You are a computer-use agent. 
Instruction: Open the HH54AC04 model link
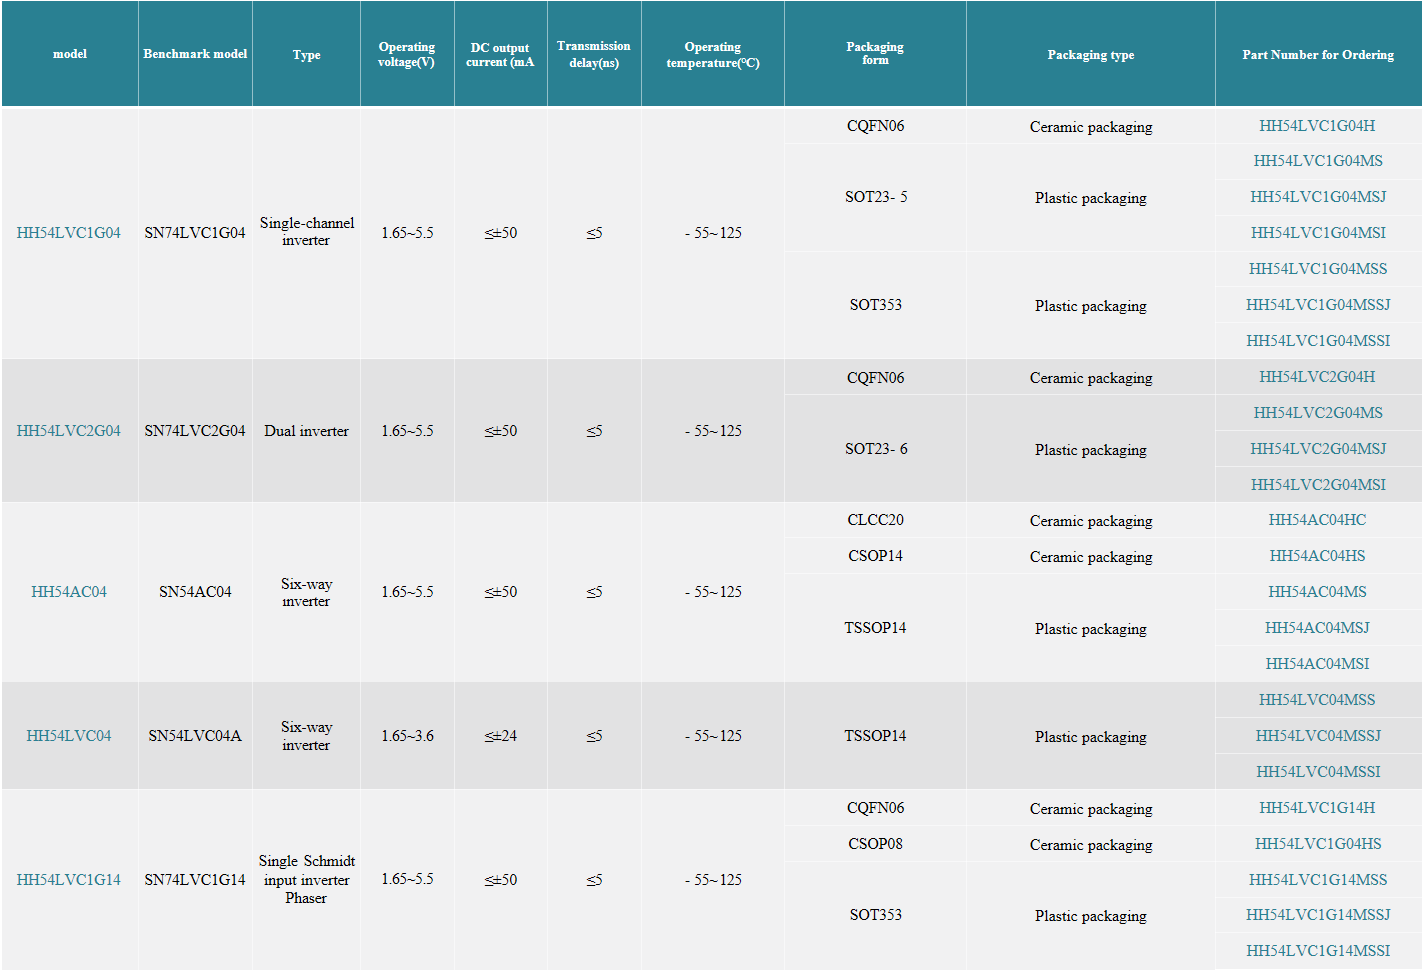tap(68, 592)
